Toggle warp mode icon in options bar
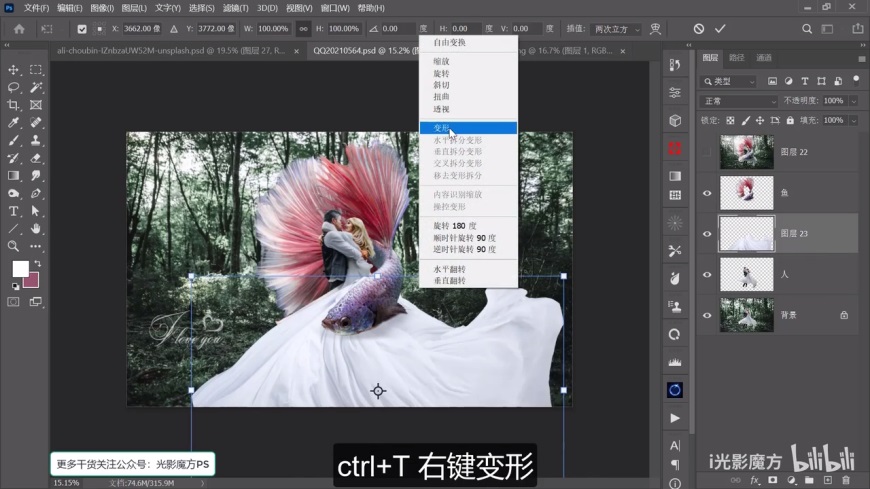The width and height of the screenshot is (870, 489). tap(655, 29)
